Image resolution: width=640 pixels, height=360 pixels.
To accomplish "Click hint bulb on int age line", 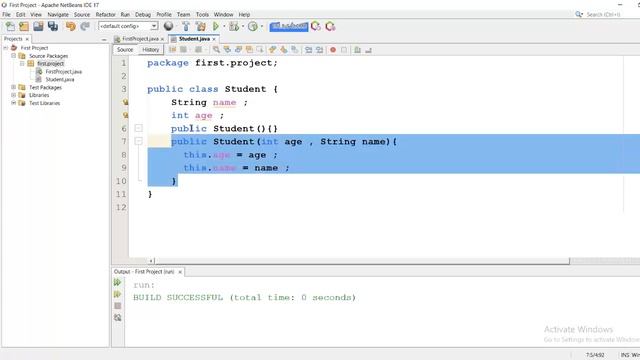I will tap(125, 116).
